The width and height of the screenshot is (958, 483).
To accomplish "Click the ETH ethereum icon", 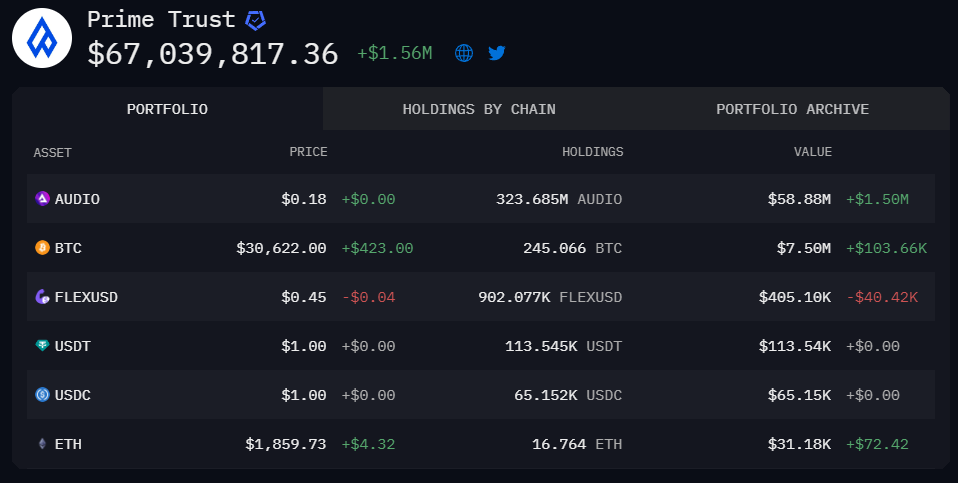I will click(42, 444).
